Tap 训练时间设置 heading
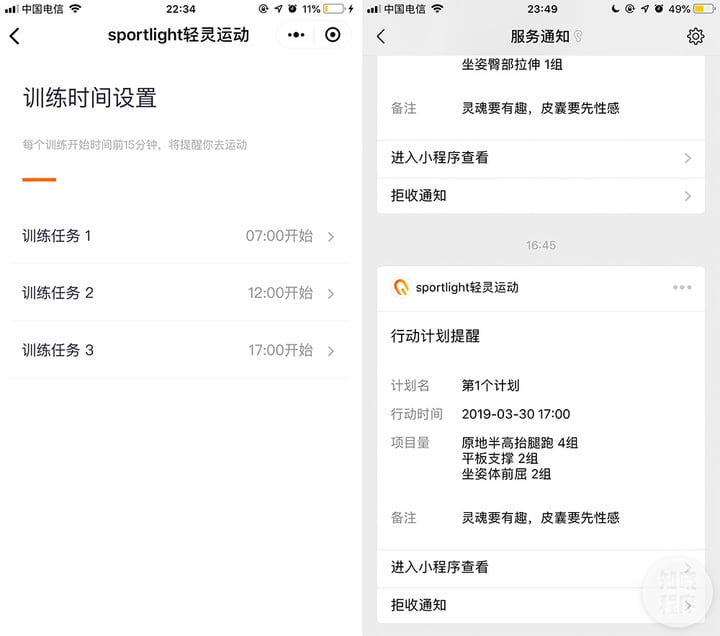This screenshot has width=720, height=636. click(90, 97)
